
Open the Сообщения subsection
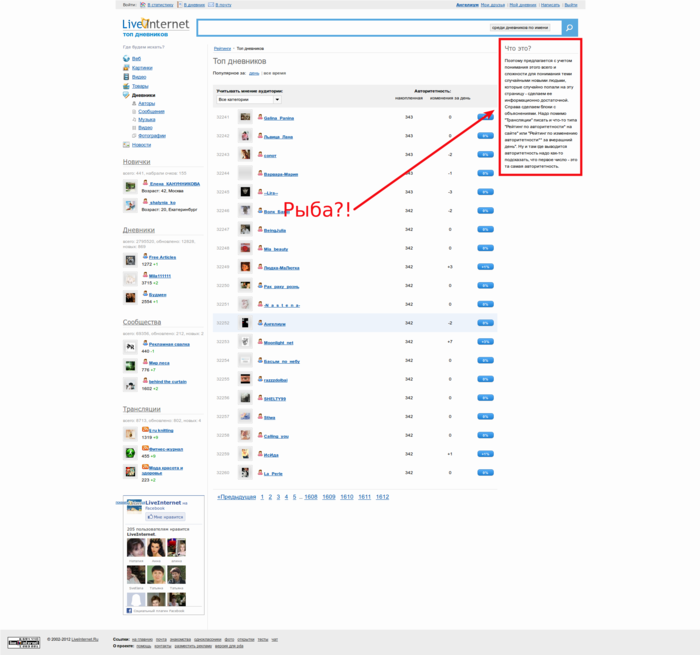point(151,112)
